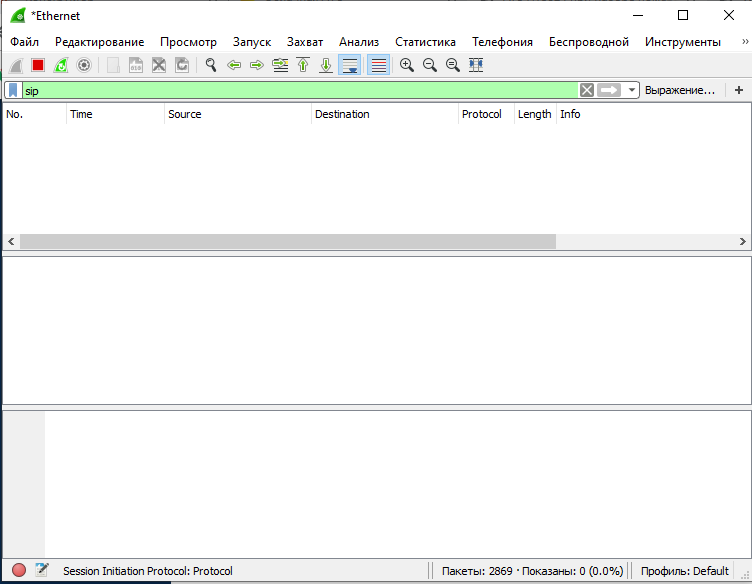The image size is (752, 584).
Task: Open the Запуск menu
Action: tap(252, 42)
